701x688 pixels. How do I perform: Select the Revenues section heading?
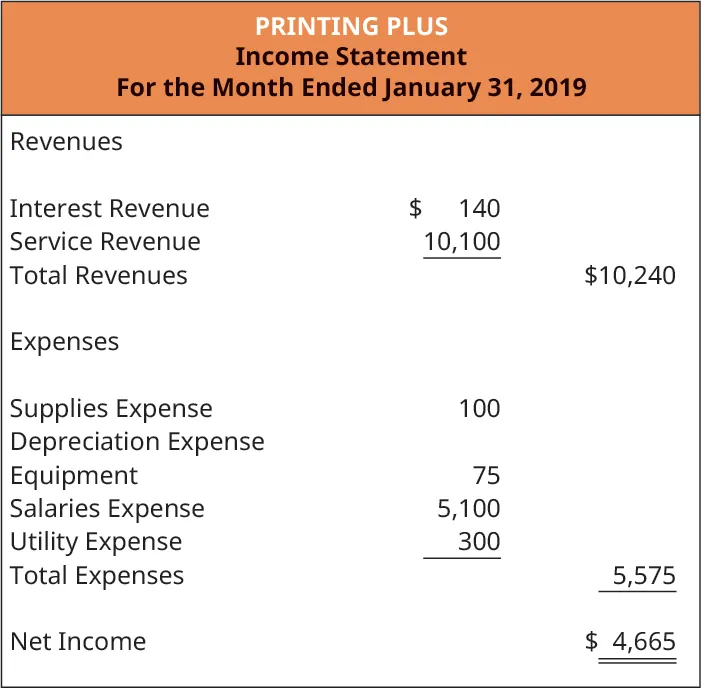[x=66, y=142]
